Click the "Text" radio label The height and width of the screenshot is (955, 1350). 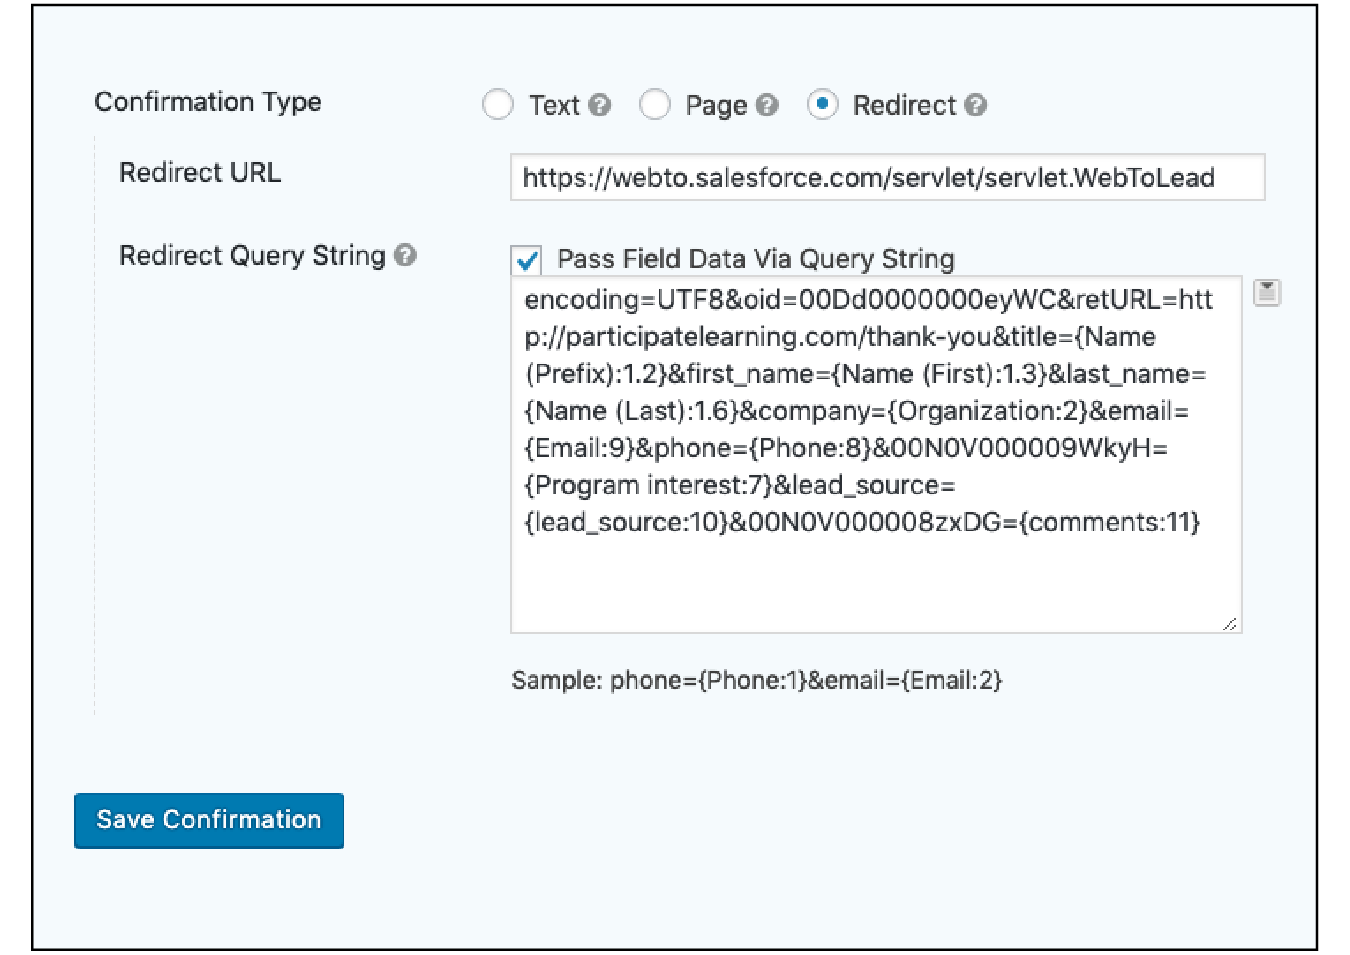[554, 105]
